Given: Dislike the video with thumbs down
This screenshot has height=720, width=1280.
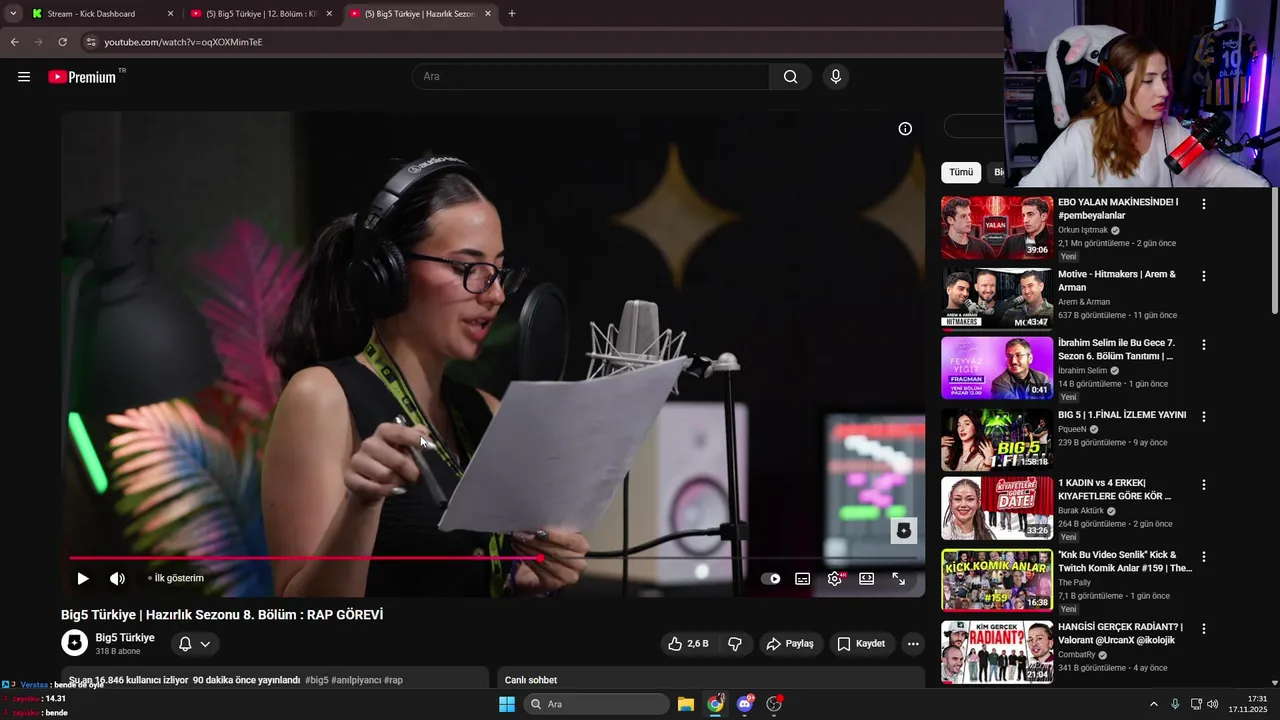Looking at the screenshot, I should 735,644.
